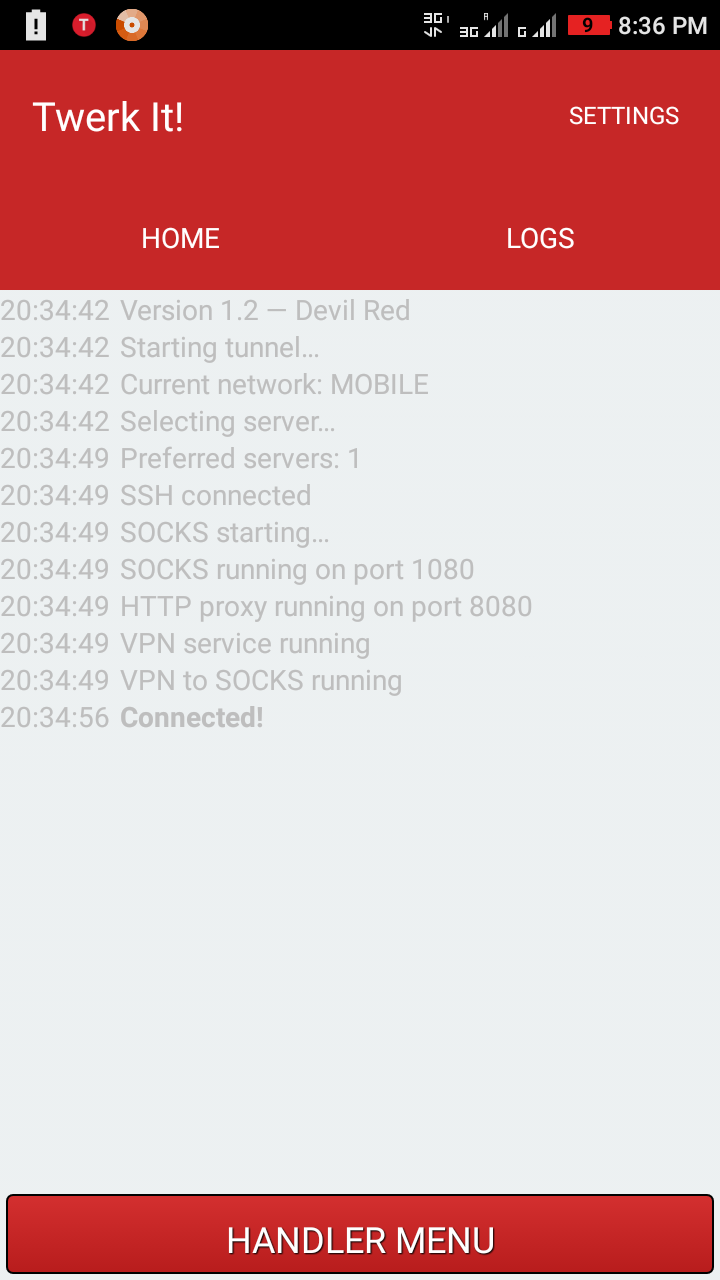Tap the 8:36 PM clock

tap(663, 26)
